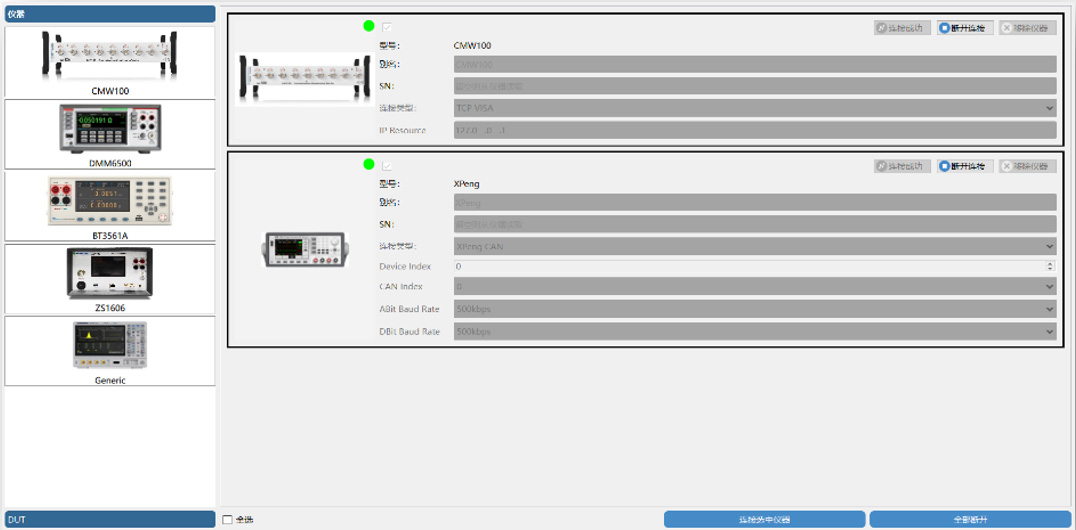Open the TCP VISA connection type dropdown
This screenshot has width=1076, height=530.
(x=755, y=108)
